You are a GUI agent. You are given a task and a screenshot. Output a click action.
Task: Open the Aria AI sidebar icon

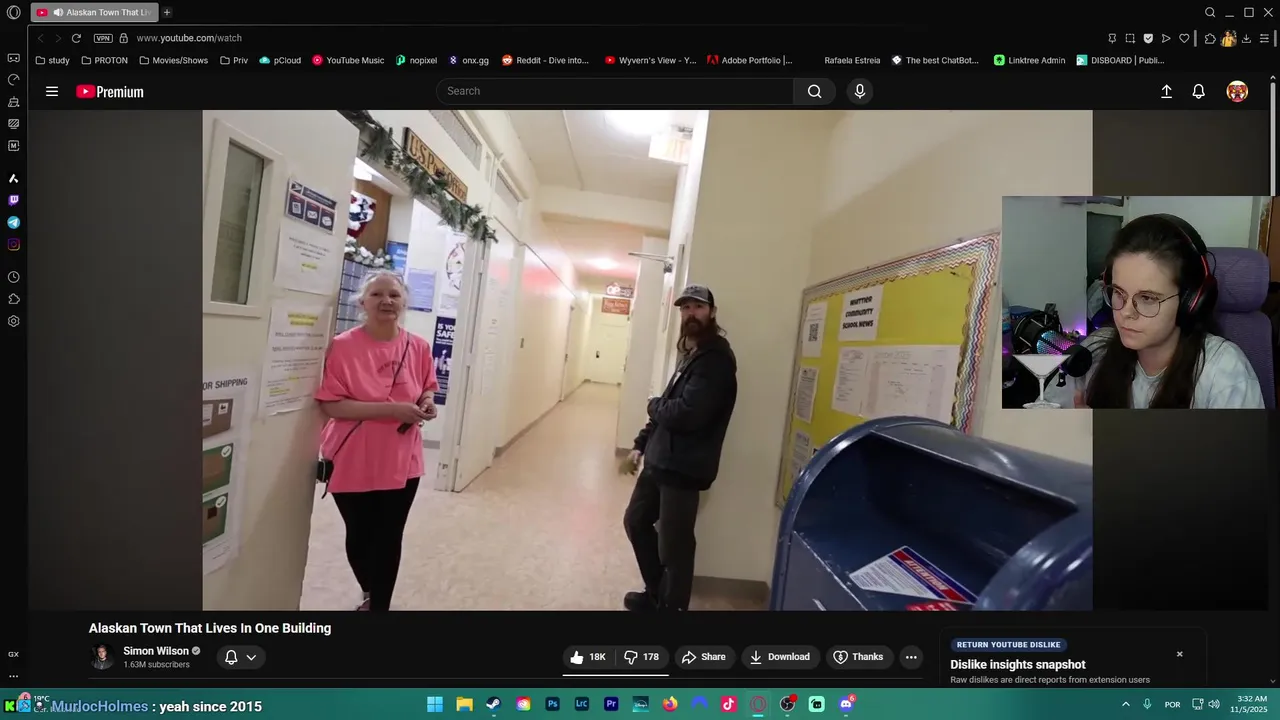pyautogui.click(x=13, y=178)
